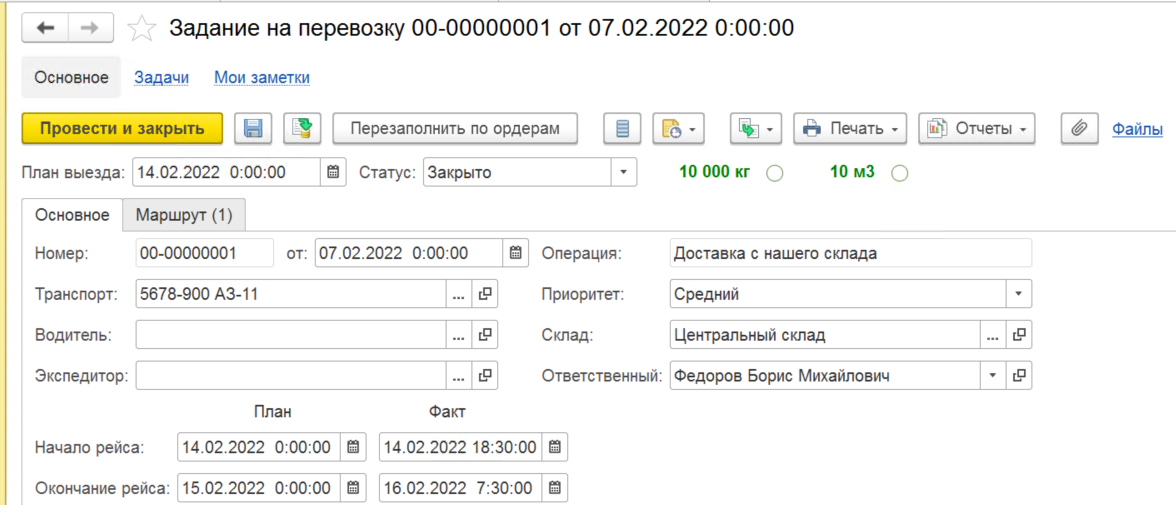Open the Транспорт record using its open icon
The width and height of the screenshot is (1176, 505).
click(x=485, y=294)
